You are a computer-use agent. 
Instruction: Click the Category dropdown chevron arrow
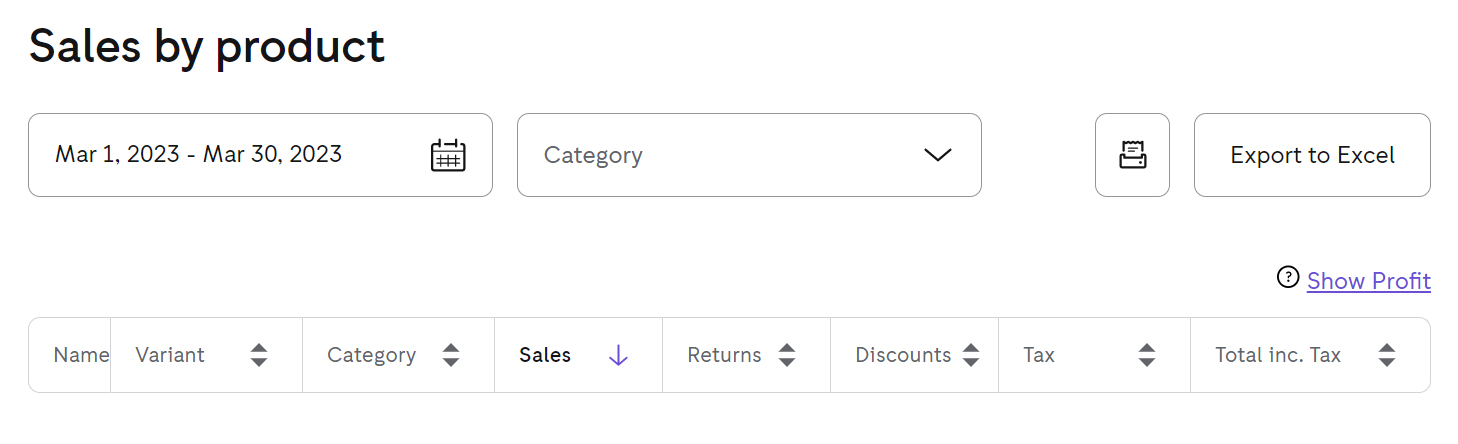pos(937,155)
